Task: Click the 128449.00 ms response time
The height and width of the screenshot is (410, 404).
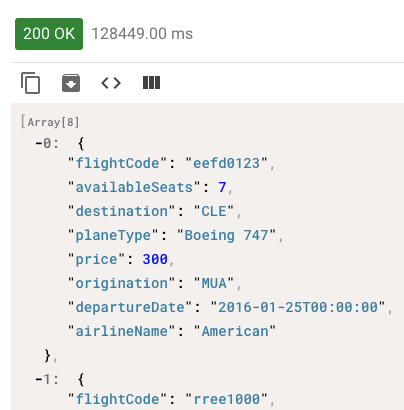Action: [142, 34]
